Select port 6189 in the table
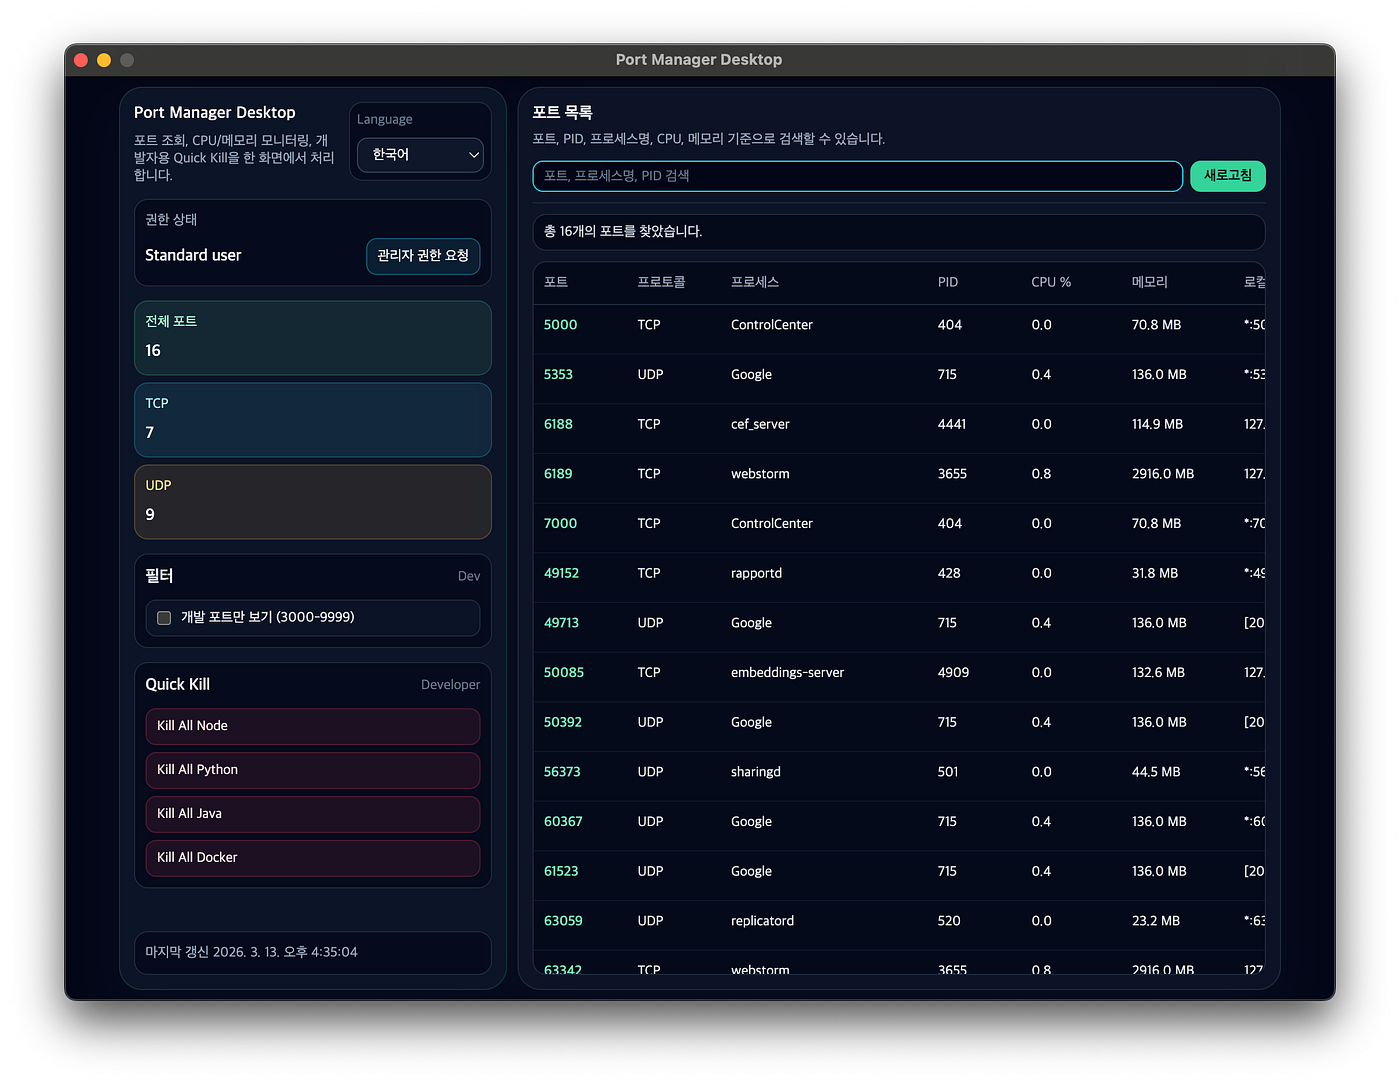1400x1086 pixels. pyautogui.click(x=558, y=474)
